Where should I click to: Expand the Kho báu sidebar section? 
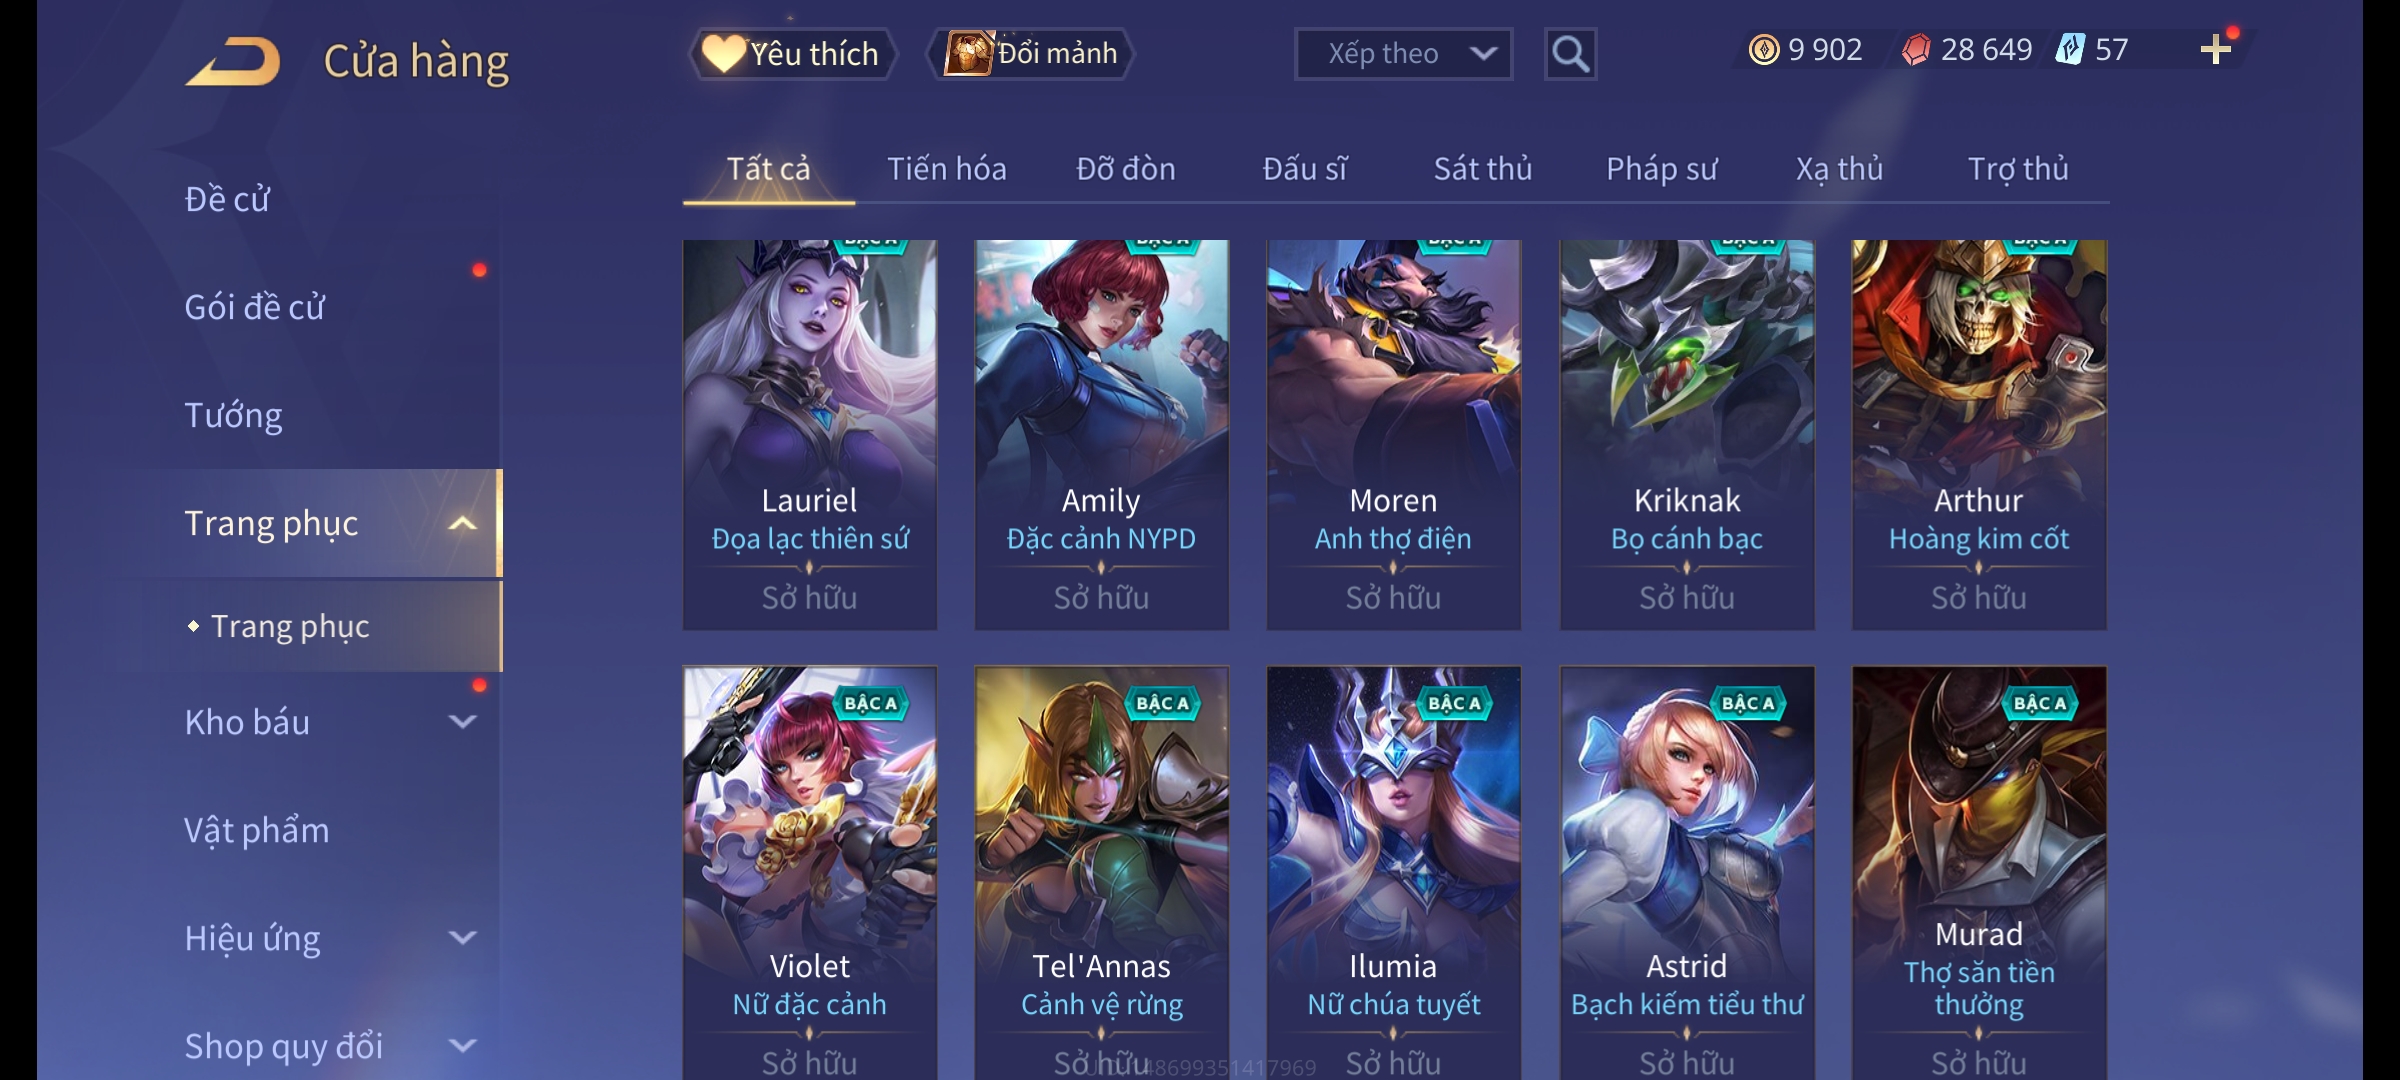(462, 722)
